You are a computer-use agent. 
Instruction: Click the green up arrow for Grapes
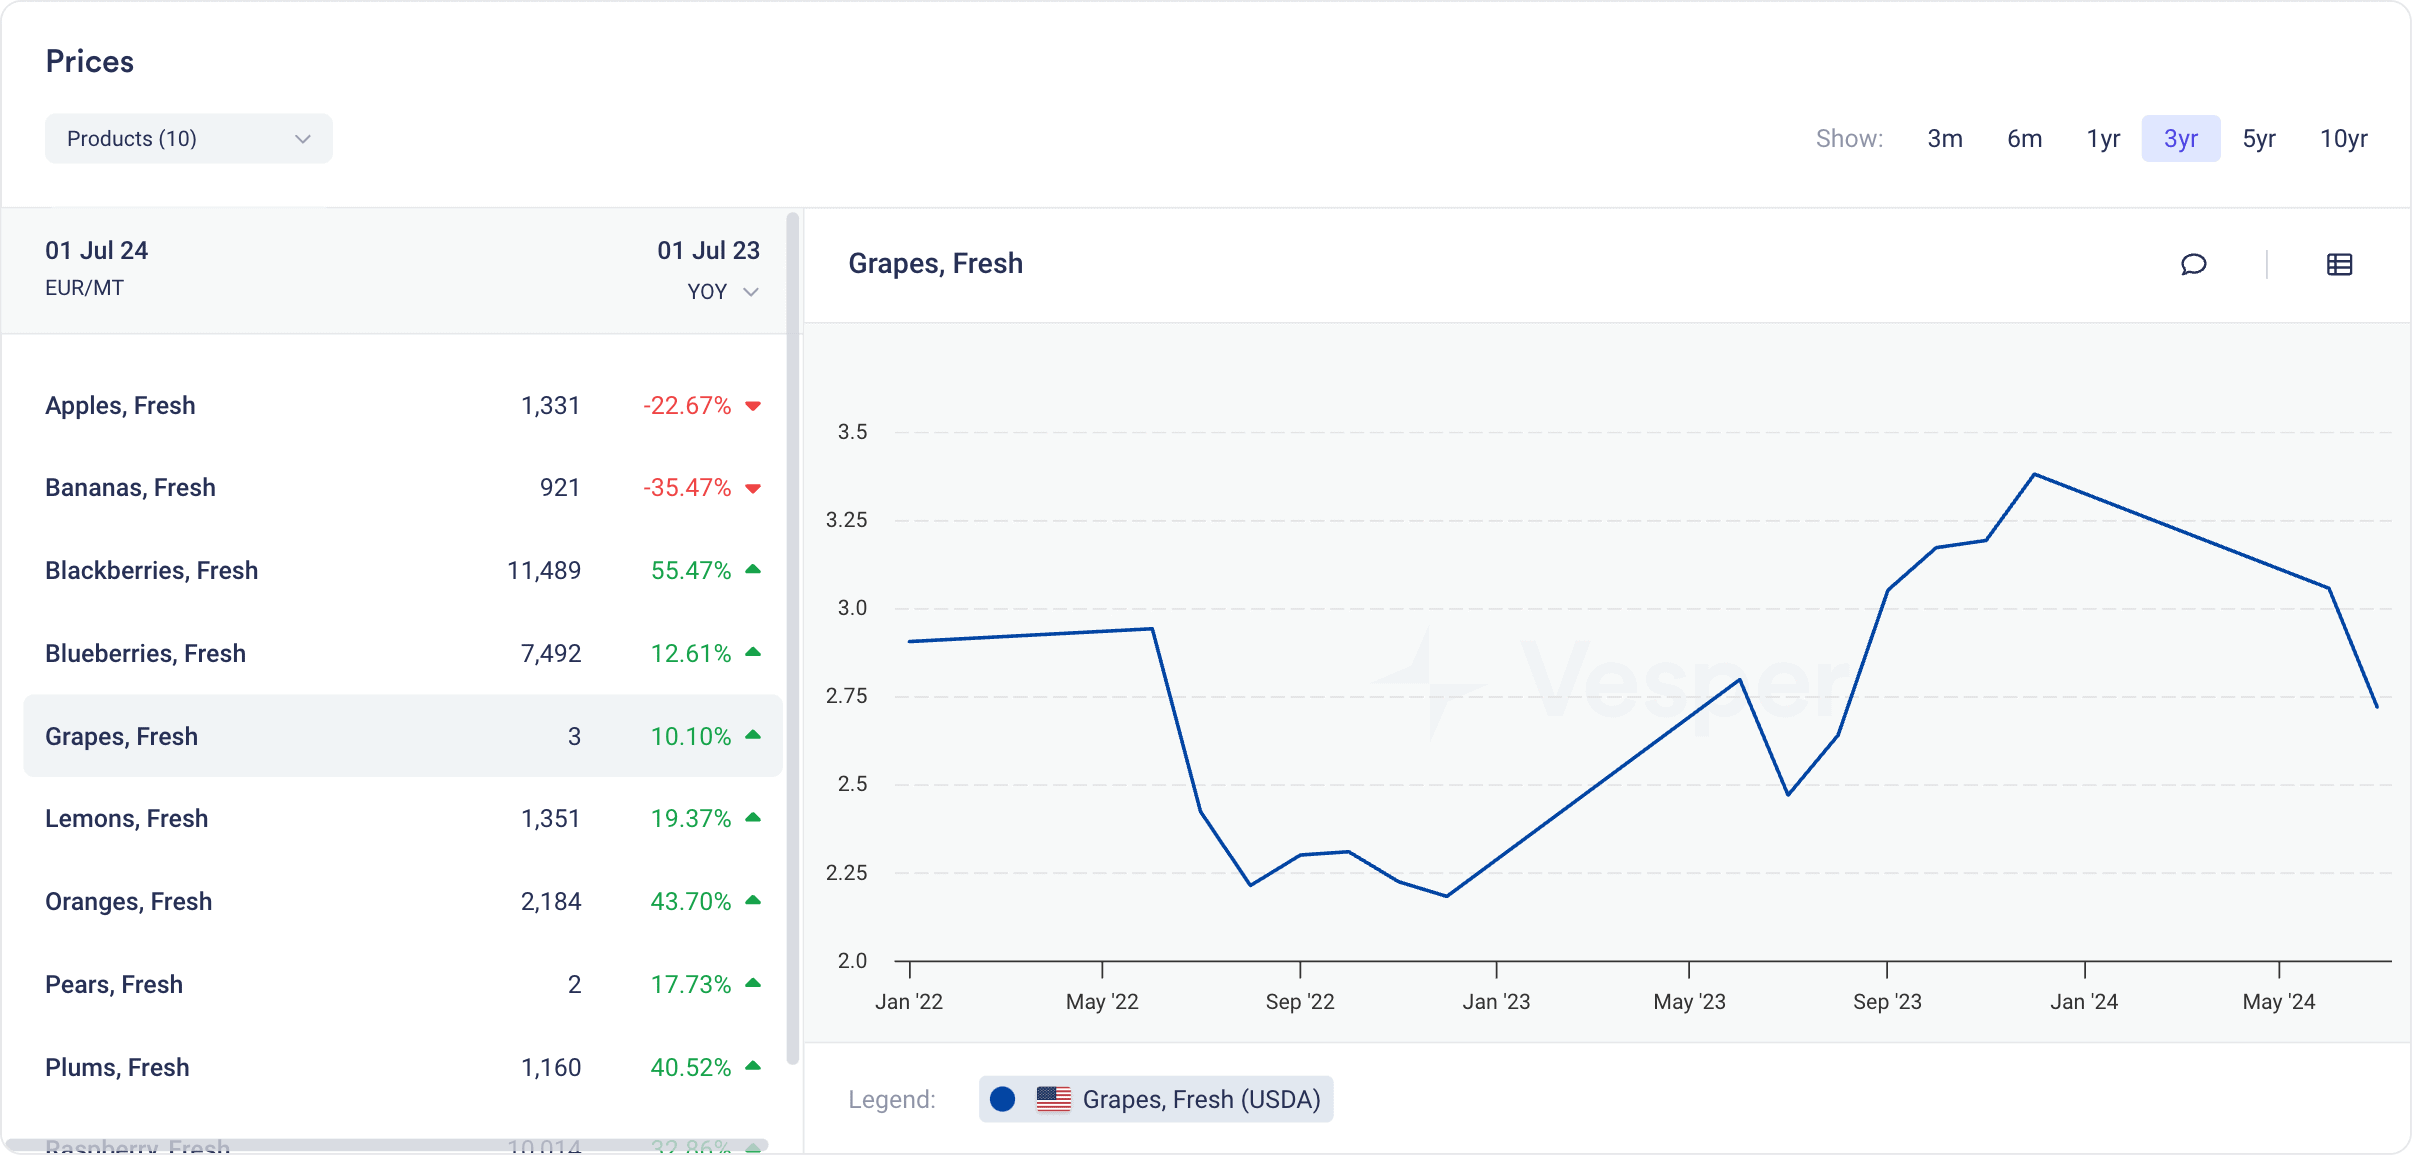753,735
